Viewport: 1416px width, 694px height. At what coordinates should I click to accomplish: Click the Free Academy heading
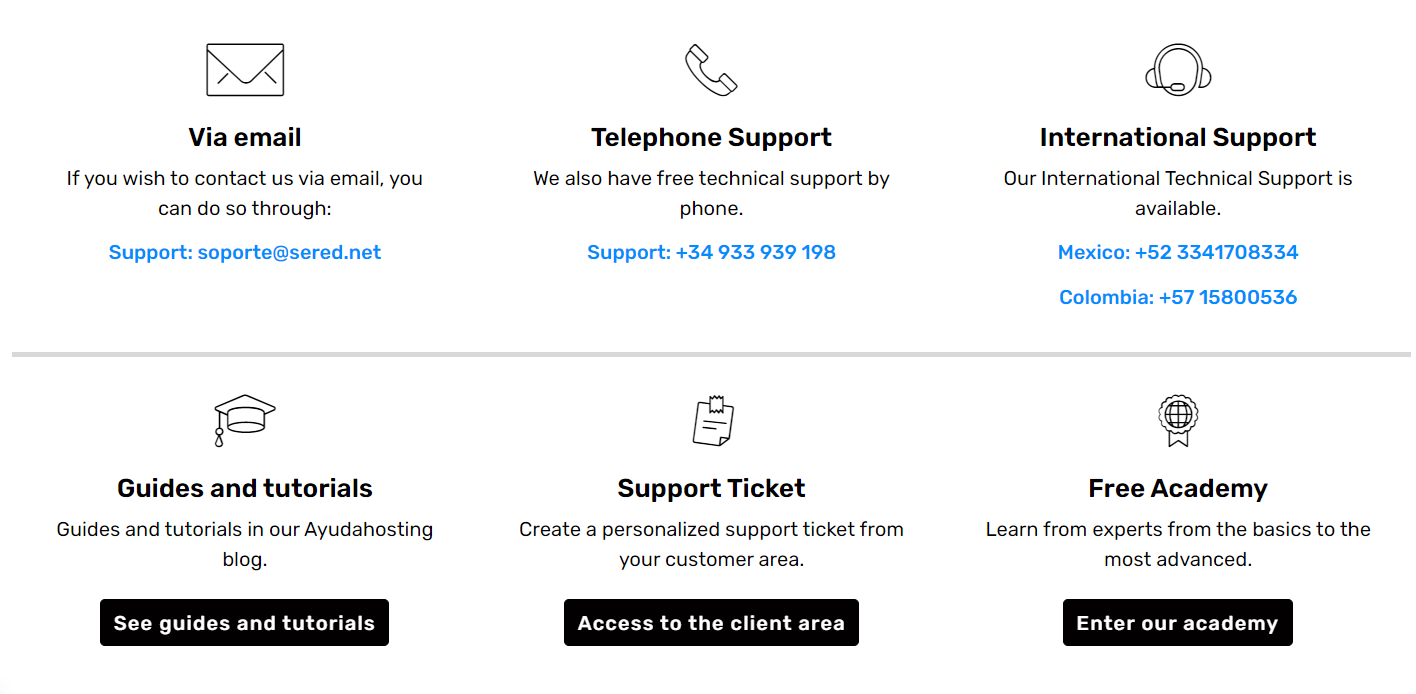click(1178, 488)
